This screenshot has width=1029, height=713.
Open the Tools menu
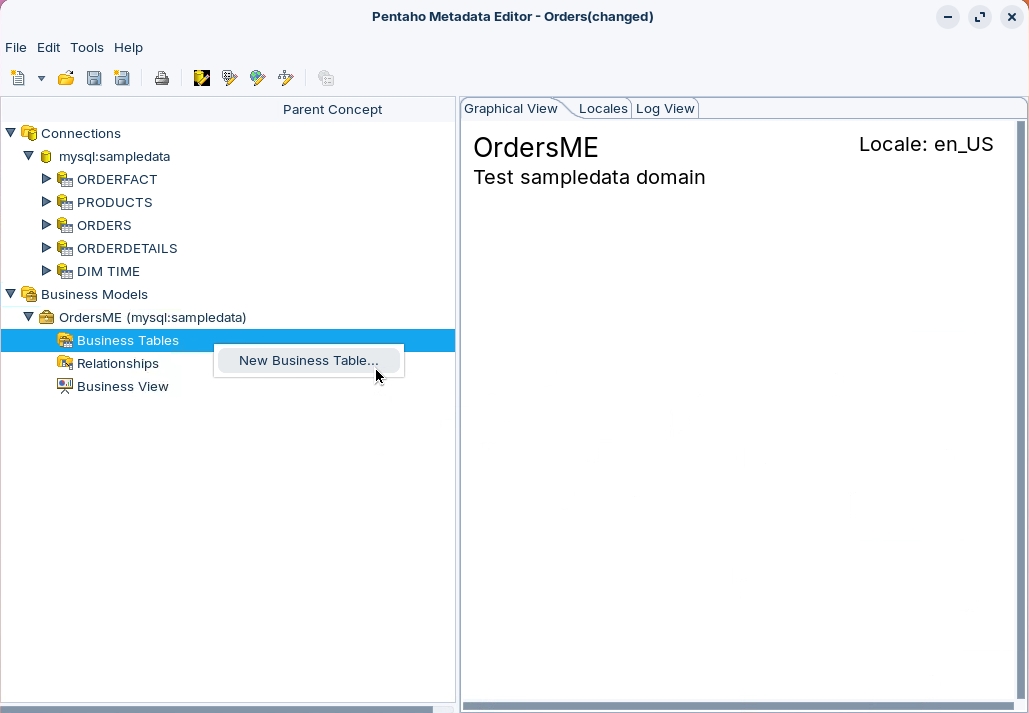click(x=87, y=47)
